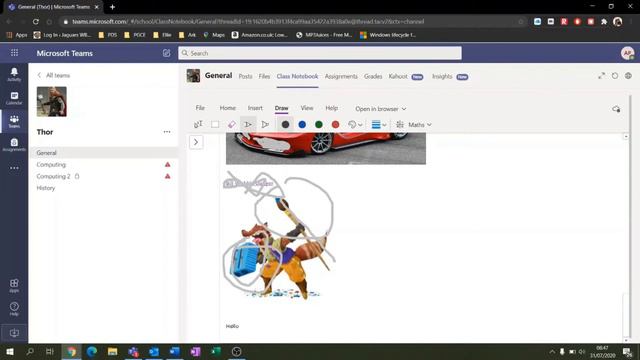This screenshot has height=360, width=640.
Task: Open Teams section in sidebar
Action: (14, 122)
